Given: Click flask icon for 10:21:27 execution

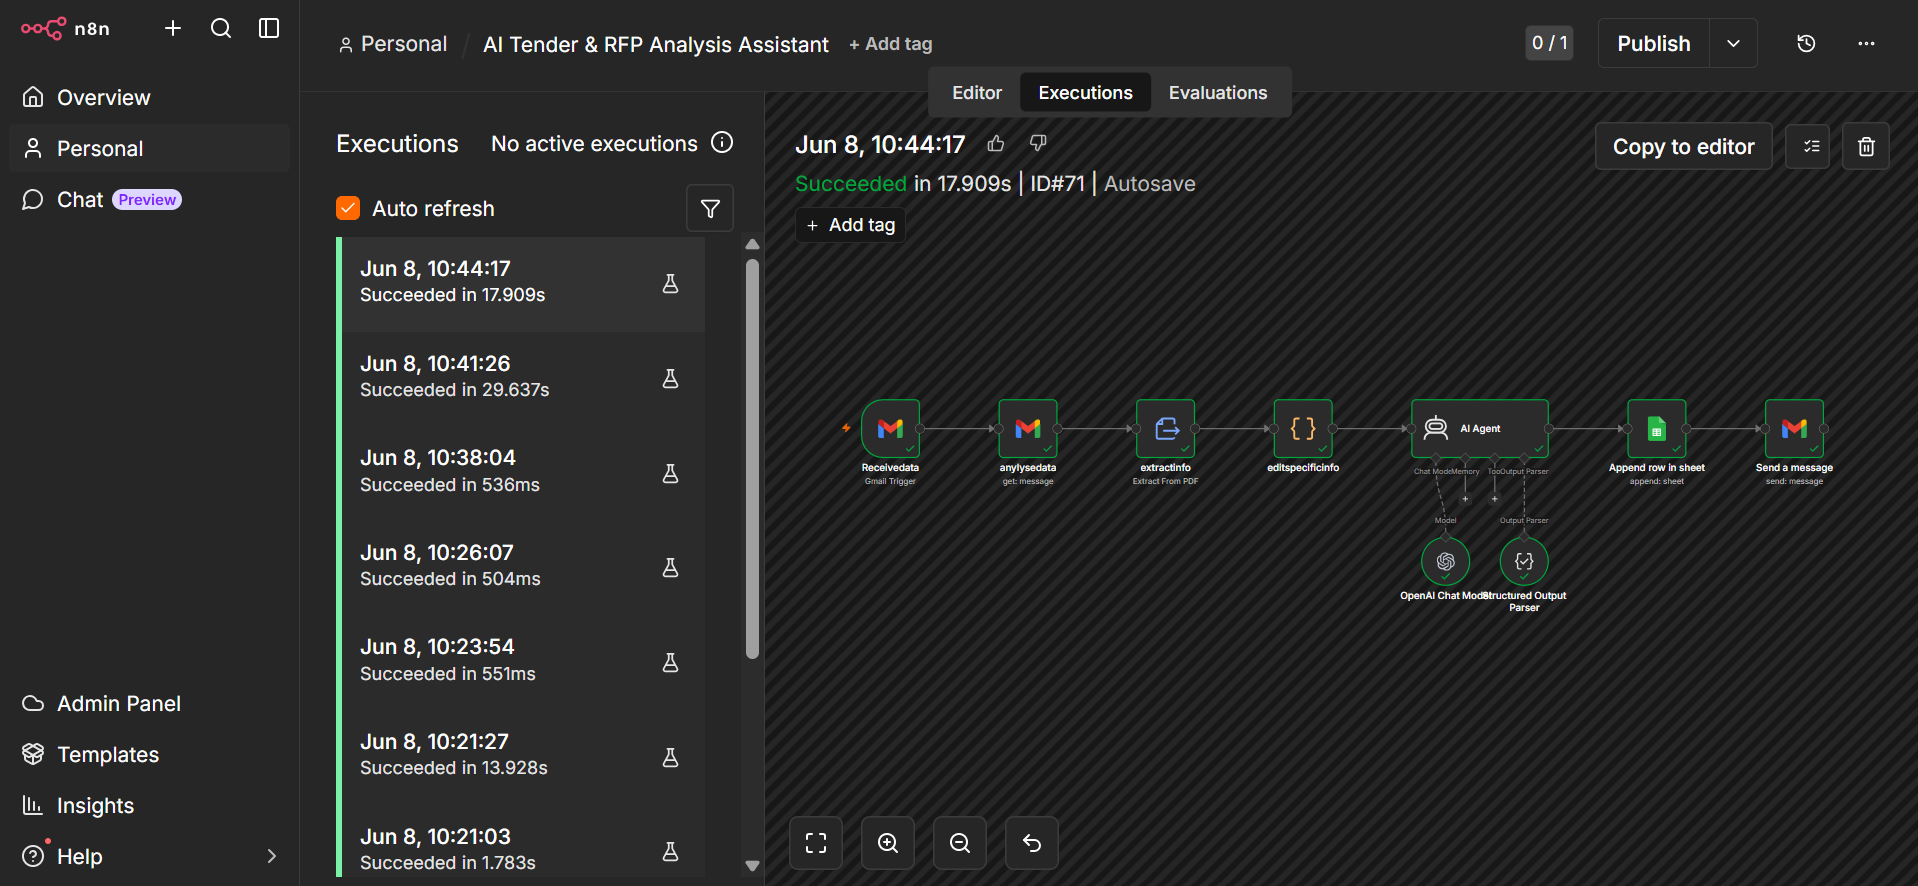Looking at the screenshot, I should click(x=671, y=757).
